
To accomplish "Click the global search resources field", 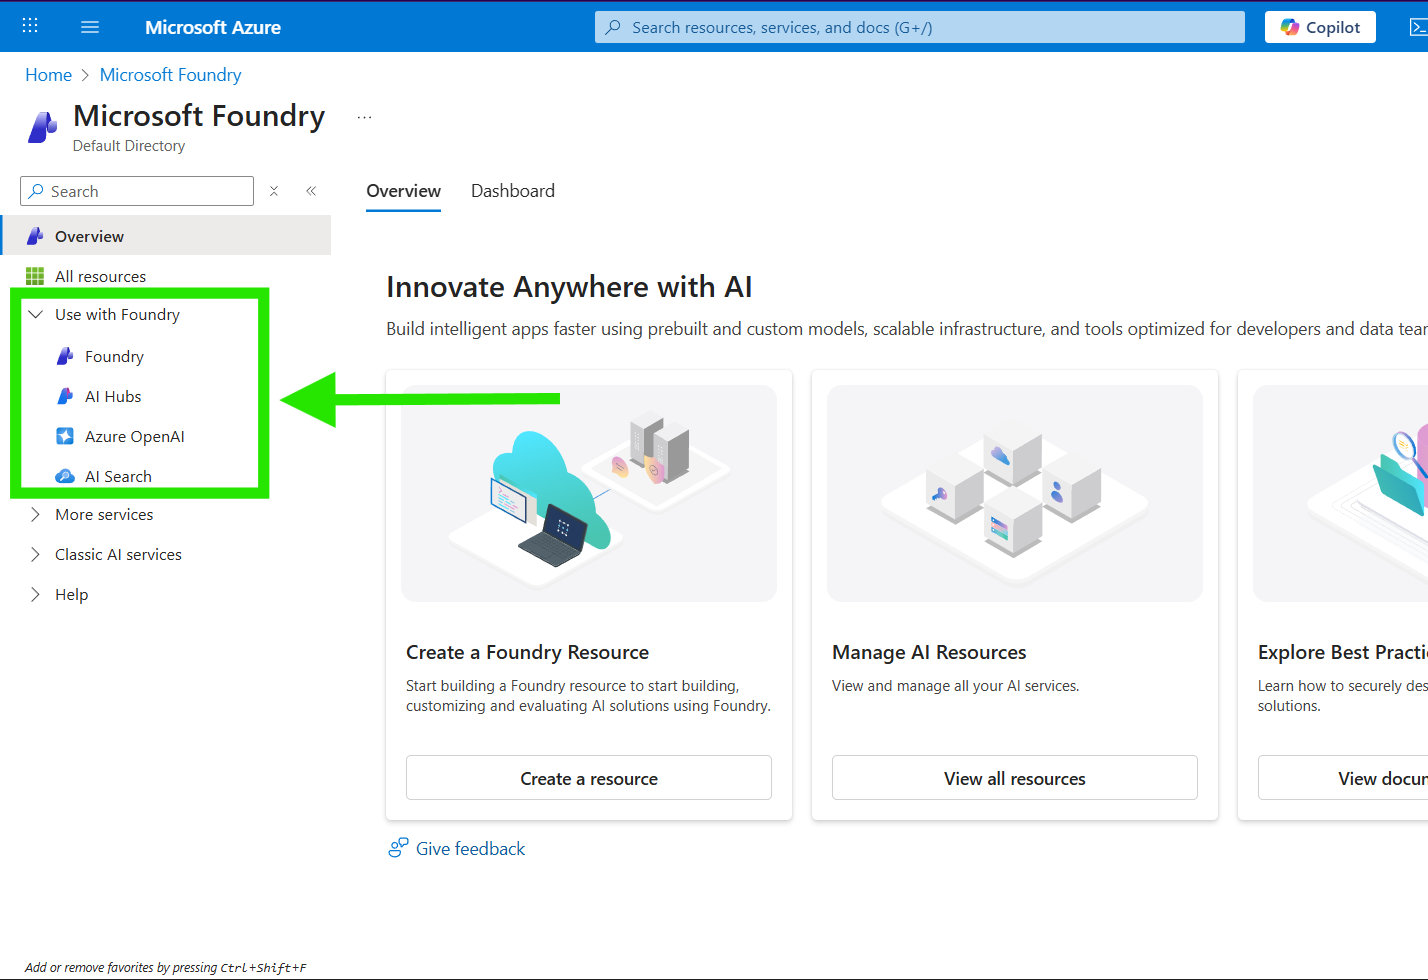I will click(920, 27).
